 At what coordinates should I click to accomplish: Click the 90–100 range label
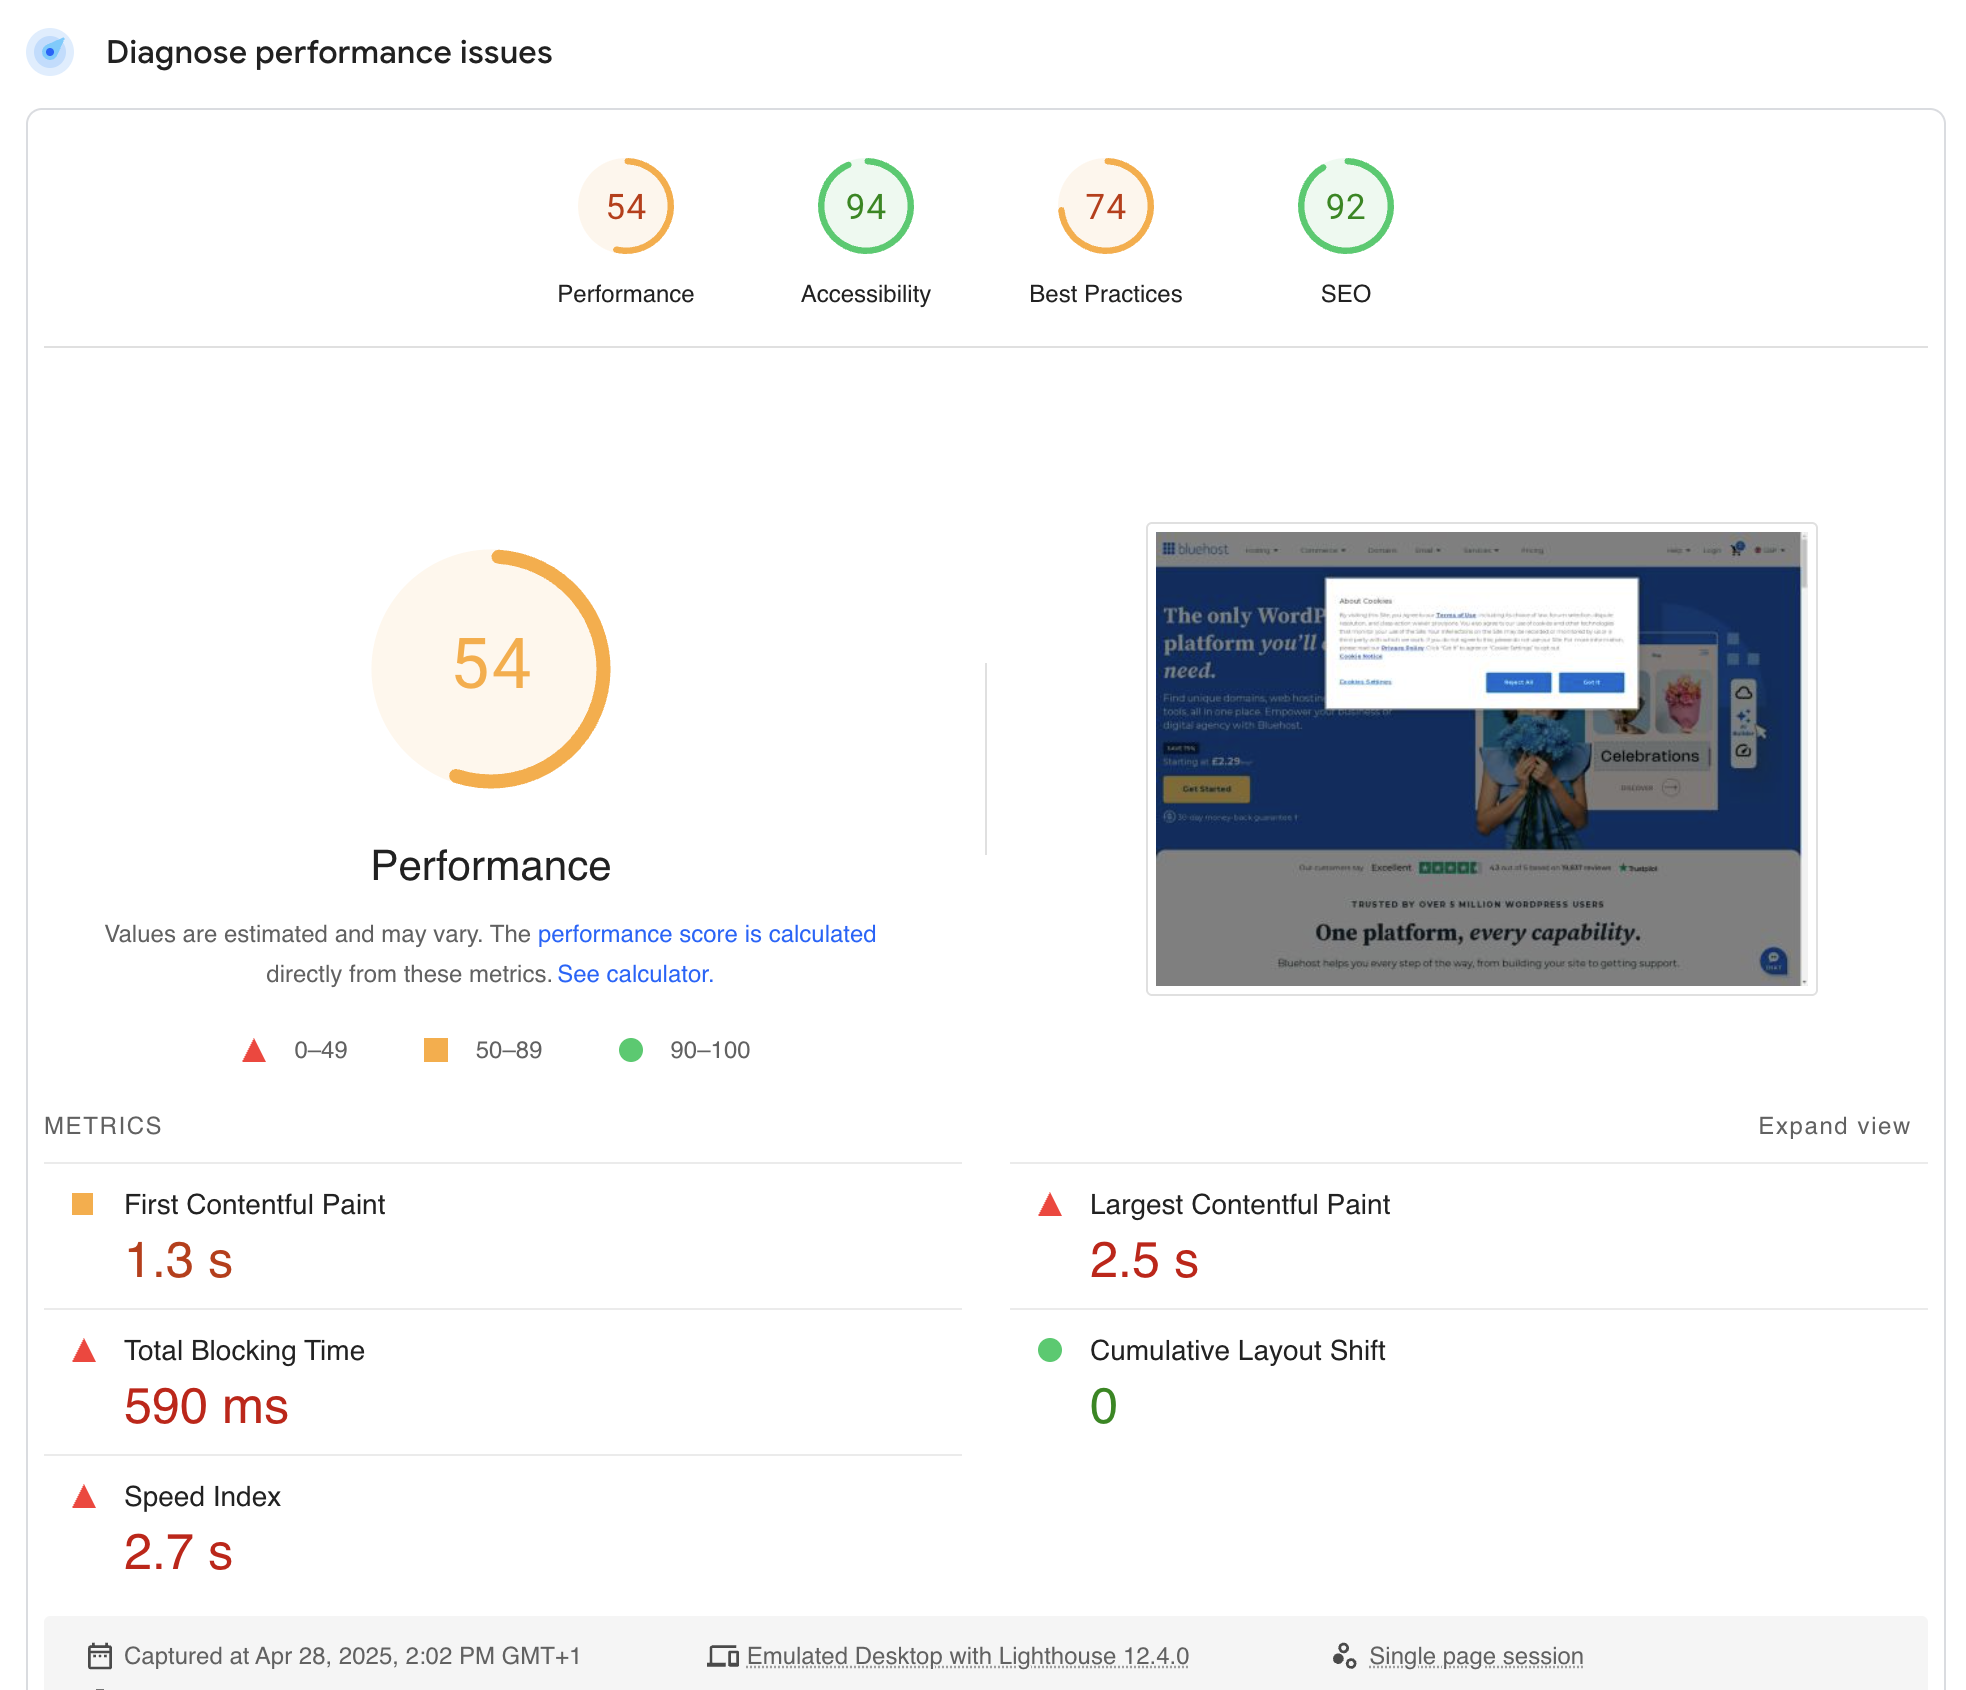point(710,1050)
